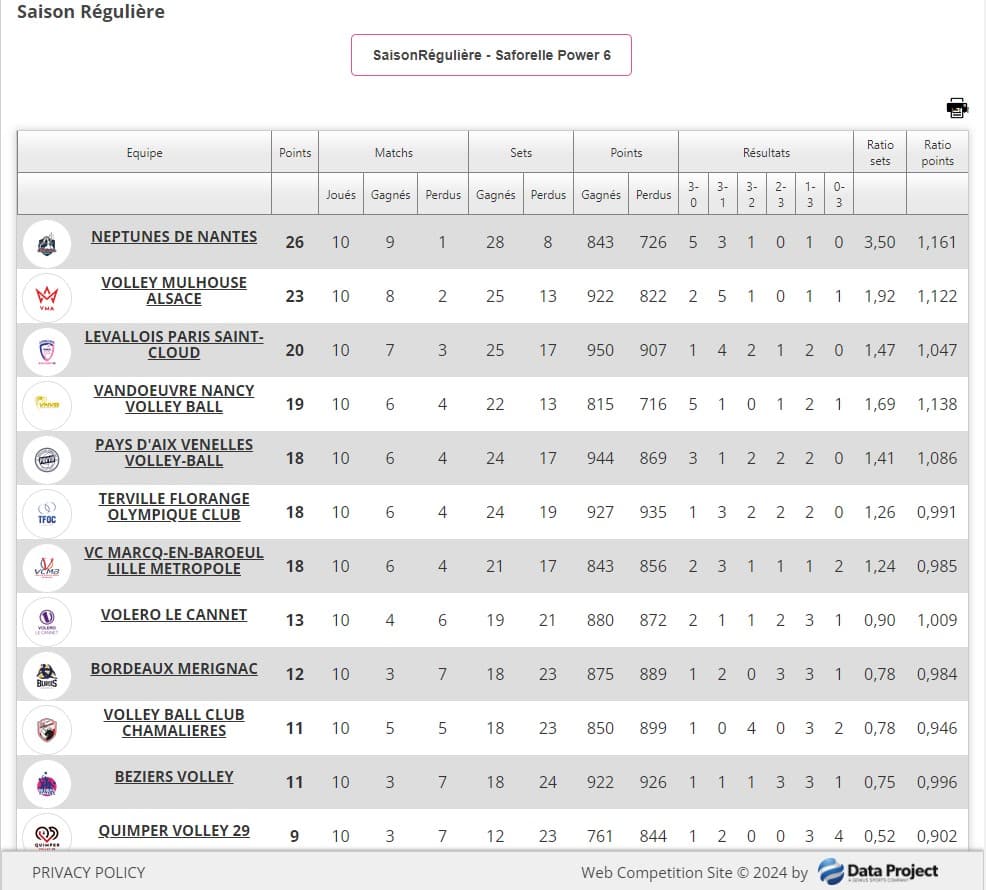Image resolution: width=986 pixels, height=890 pixels.
Task: Click the Terville Florange TFOC logo
Action: [47, 513]
